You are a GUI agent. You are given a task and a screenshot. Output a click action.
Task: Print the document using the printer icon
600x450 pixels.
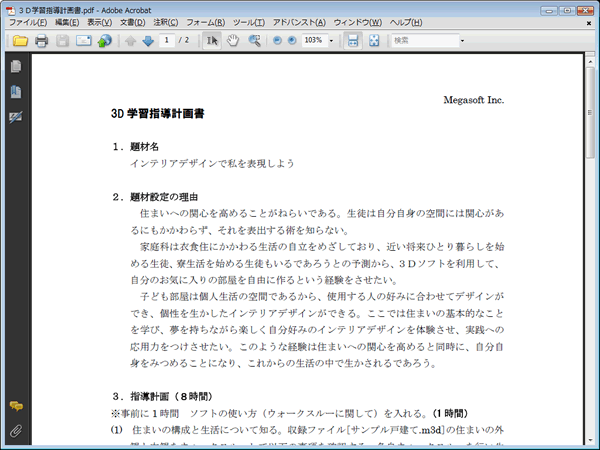click(x=42, y=41)
